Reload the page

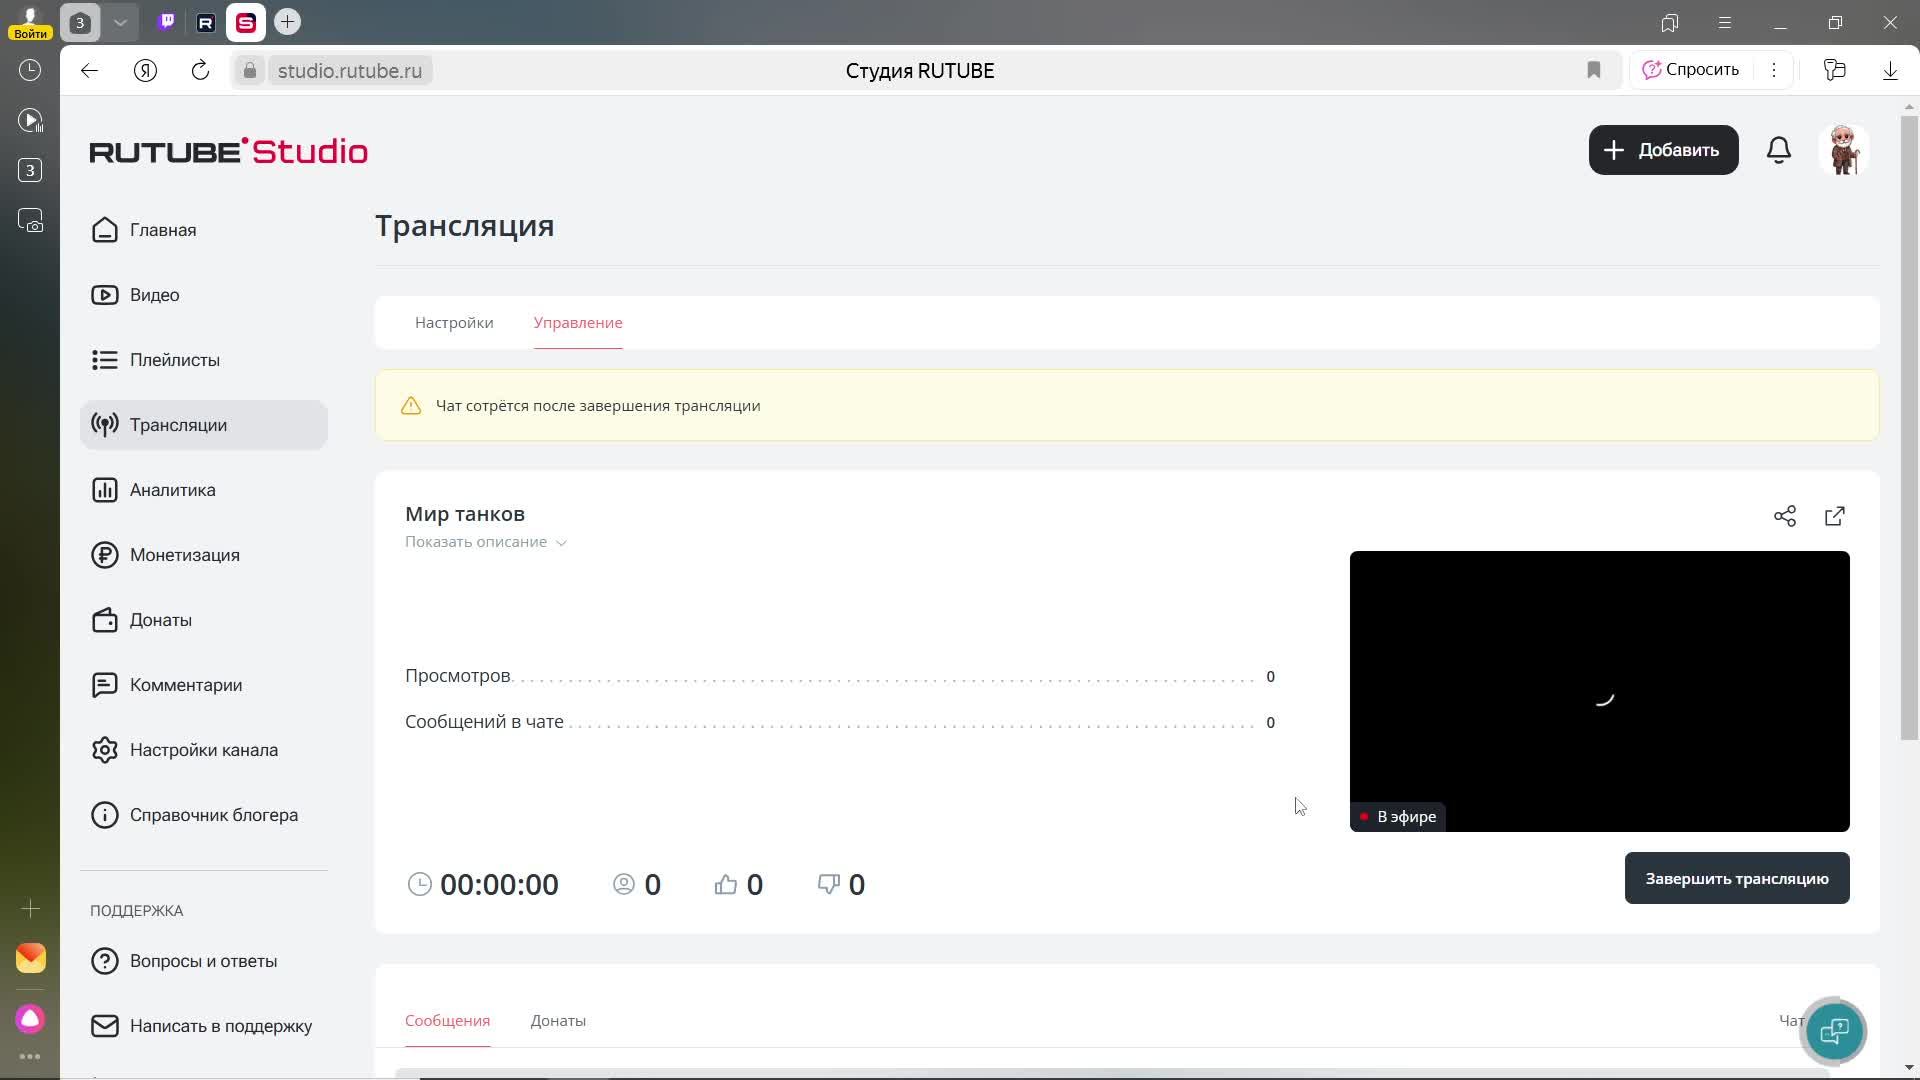200,70
